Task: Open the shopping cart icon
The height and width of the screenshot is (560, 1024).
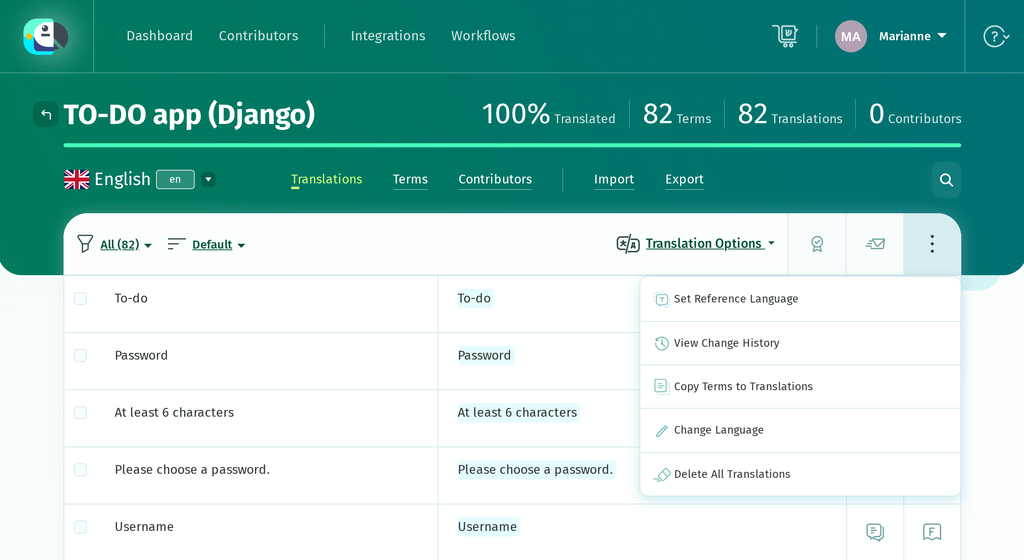Action: click(785, 36)
